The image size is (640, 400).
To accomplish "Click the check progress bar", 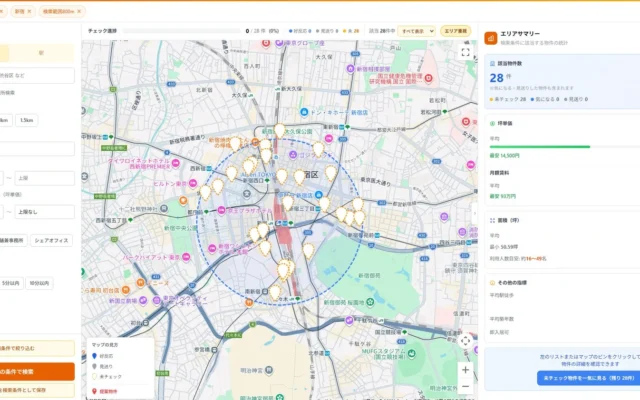I will click(x=182, y=31).
